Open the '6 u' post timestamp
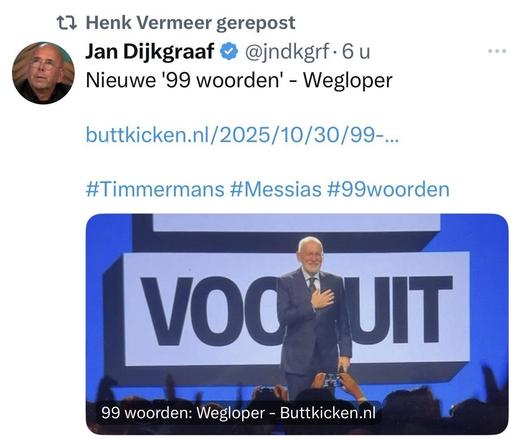Screen dimensions: 521x441 click(x=356, y=52)
